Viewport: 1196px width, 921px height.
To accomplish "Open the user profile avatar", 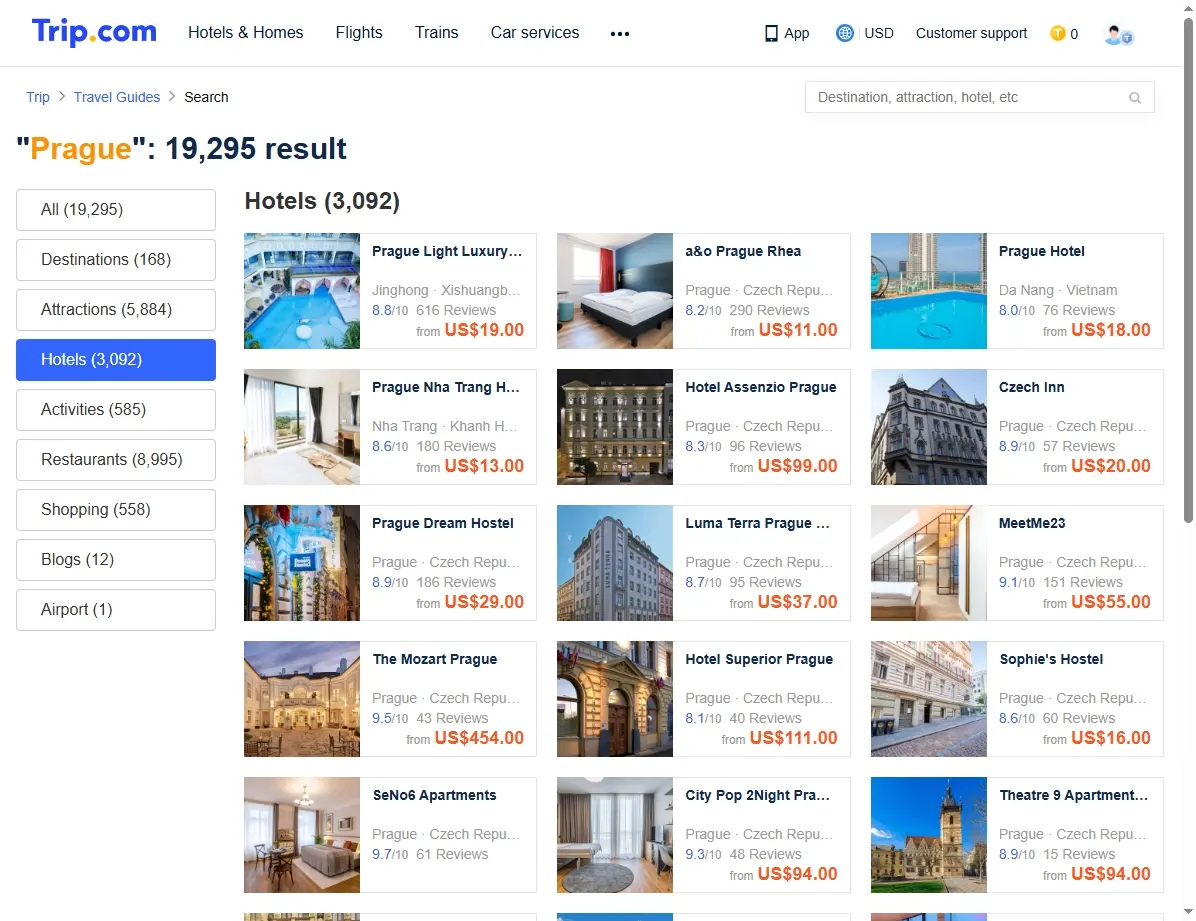I will (x=1118, y=34).
